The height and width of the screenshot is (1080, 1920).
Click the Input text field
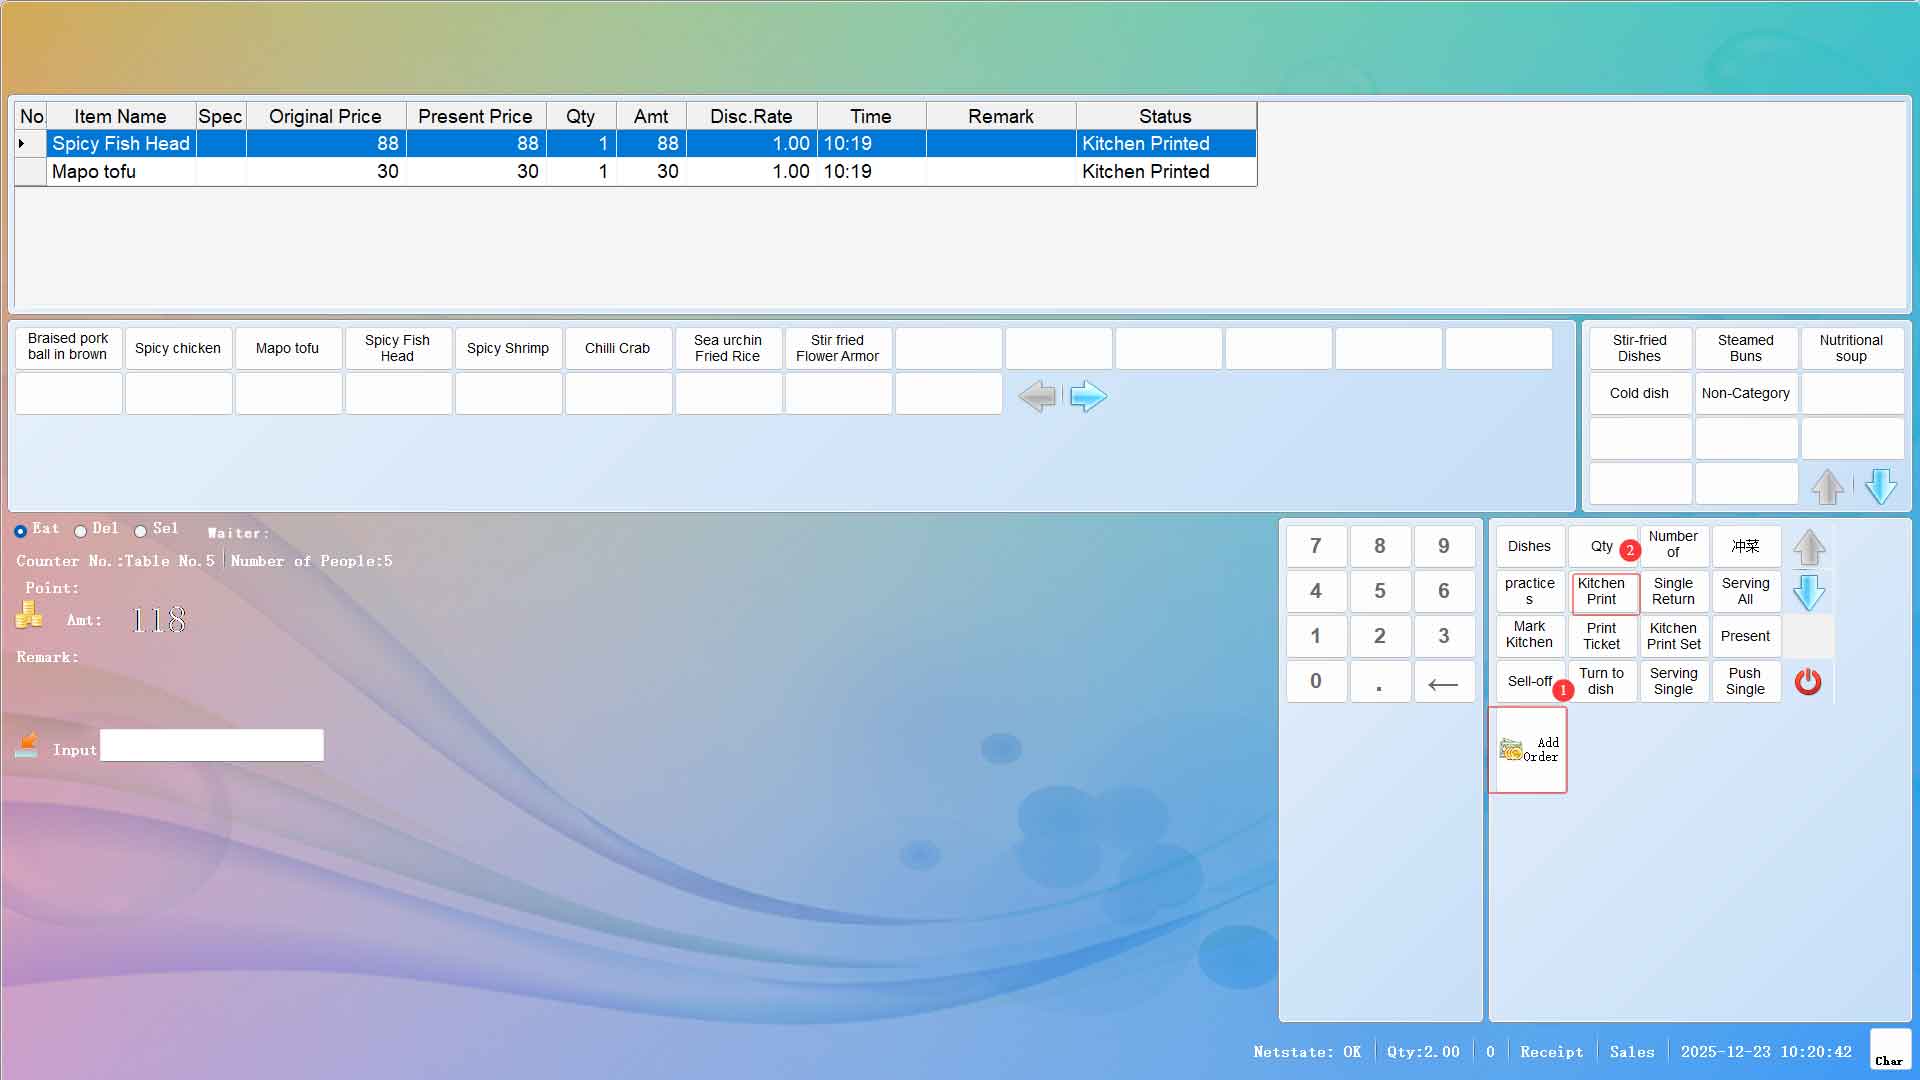coord(212,745)
